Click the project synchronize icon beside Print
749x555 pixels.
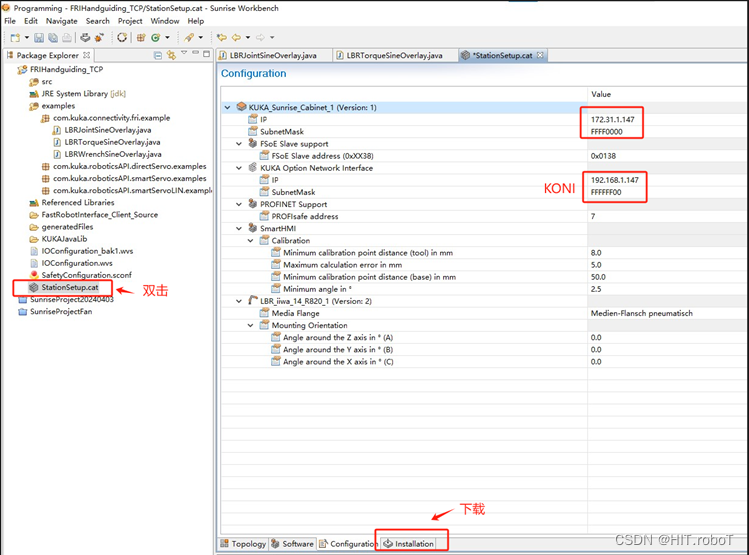(x=85, y=37)
